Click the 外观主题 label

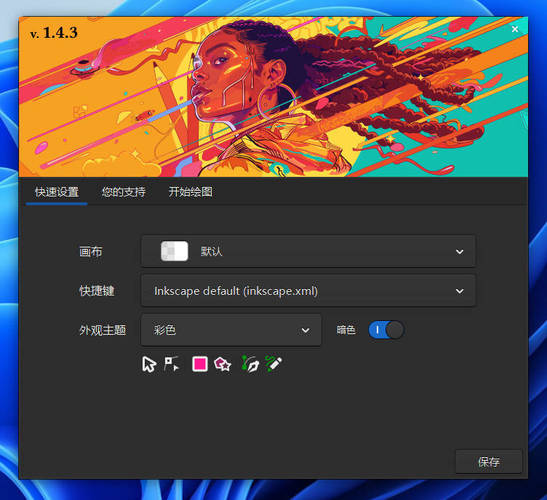click(x=102, y=330)
